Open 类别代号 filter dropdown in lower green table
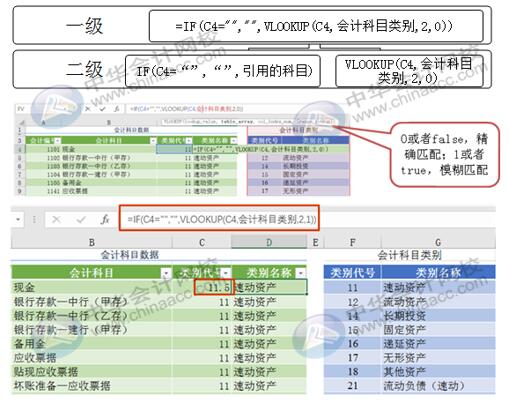The width and height of the screenshot is (509, 402). (226, 273)
